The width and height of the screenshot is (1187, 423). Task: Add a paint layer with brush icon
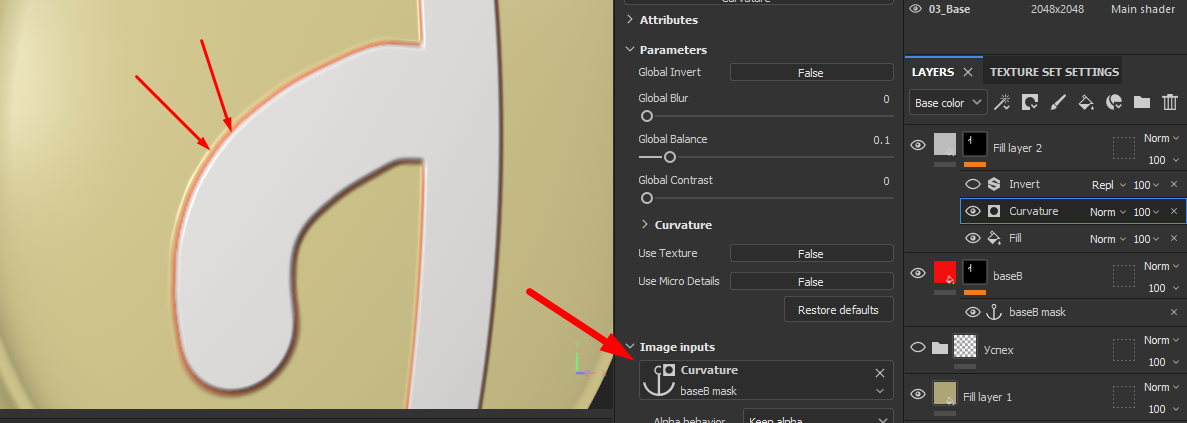point(1058,102)
